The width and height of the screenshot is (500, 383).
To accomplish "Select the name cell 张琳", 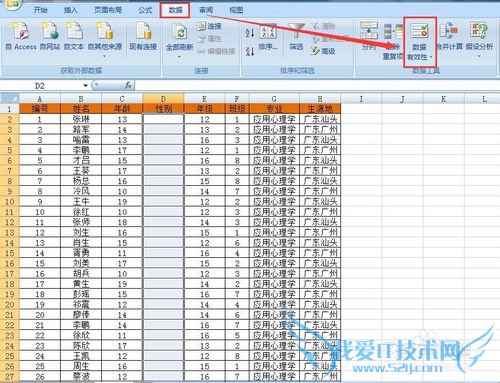I will [x=81, y=119].
